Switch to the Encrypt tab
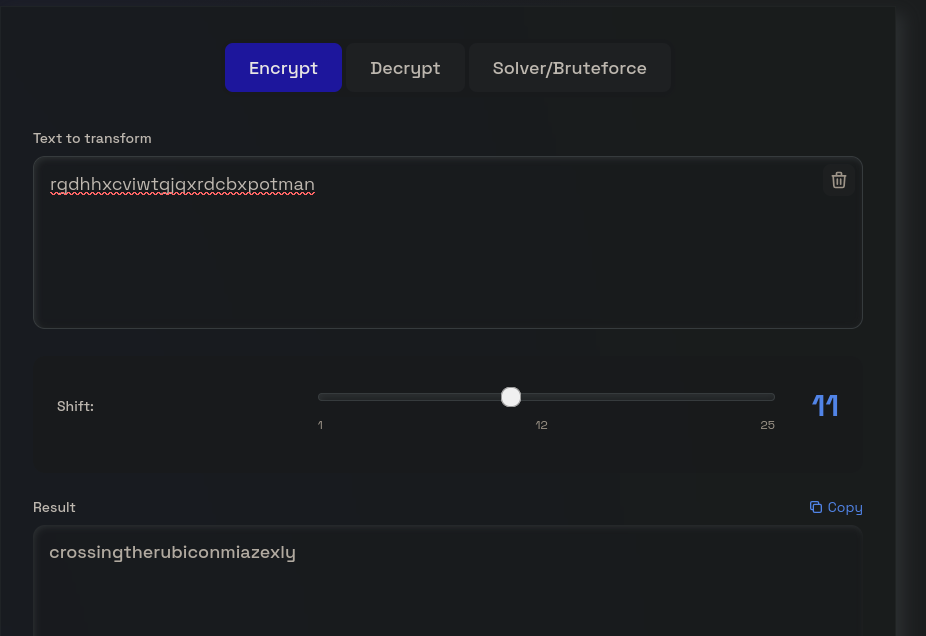This screenshot has height=636, width=926. click(283, 67)
